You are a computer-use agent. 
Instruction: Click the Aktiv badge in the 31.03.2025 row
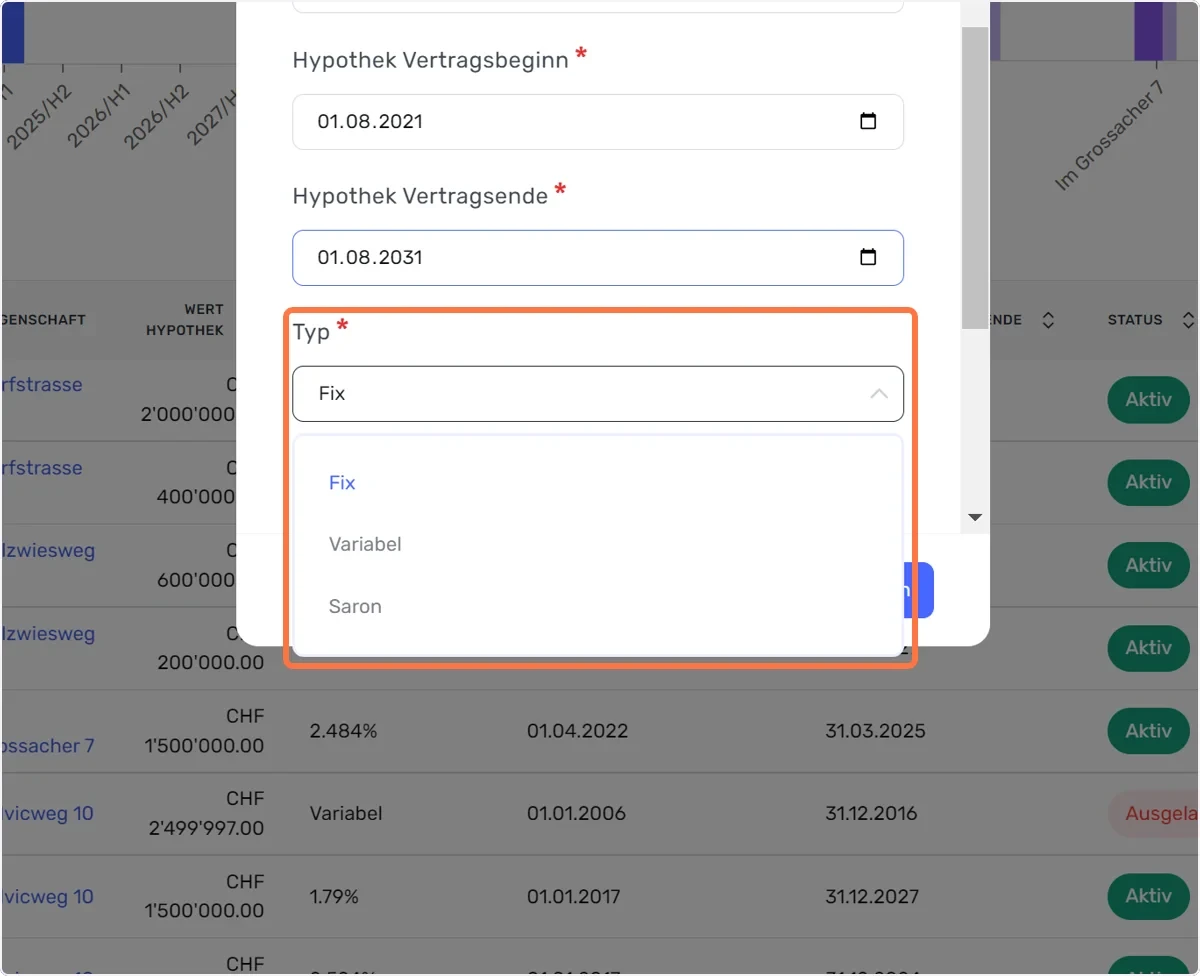click(1148, 731)
